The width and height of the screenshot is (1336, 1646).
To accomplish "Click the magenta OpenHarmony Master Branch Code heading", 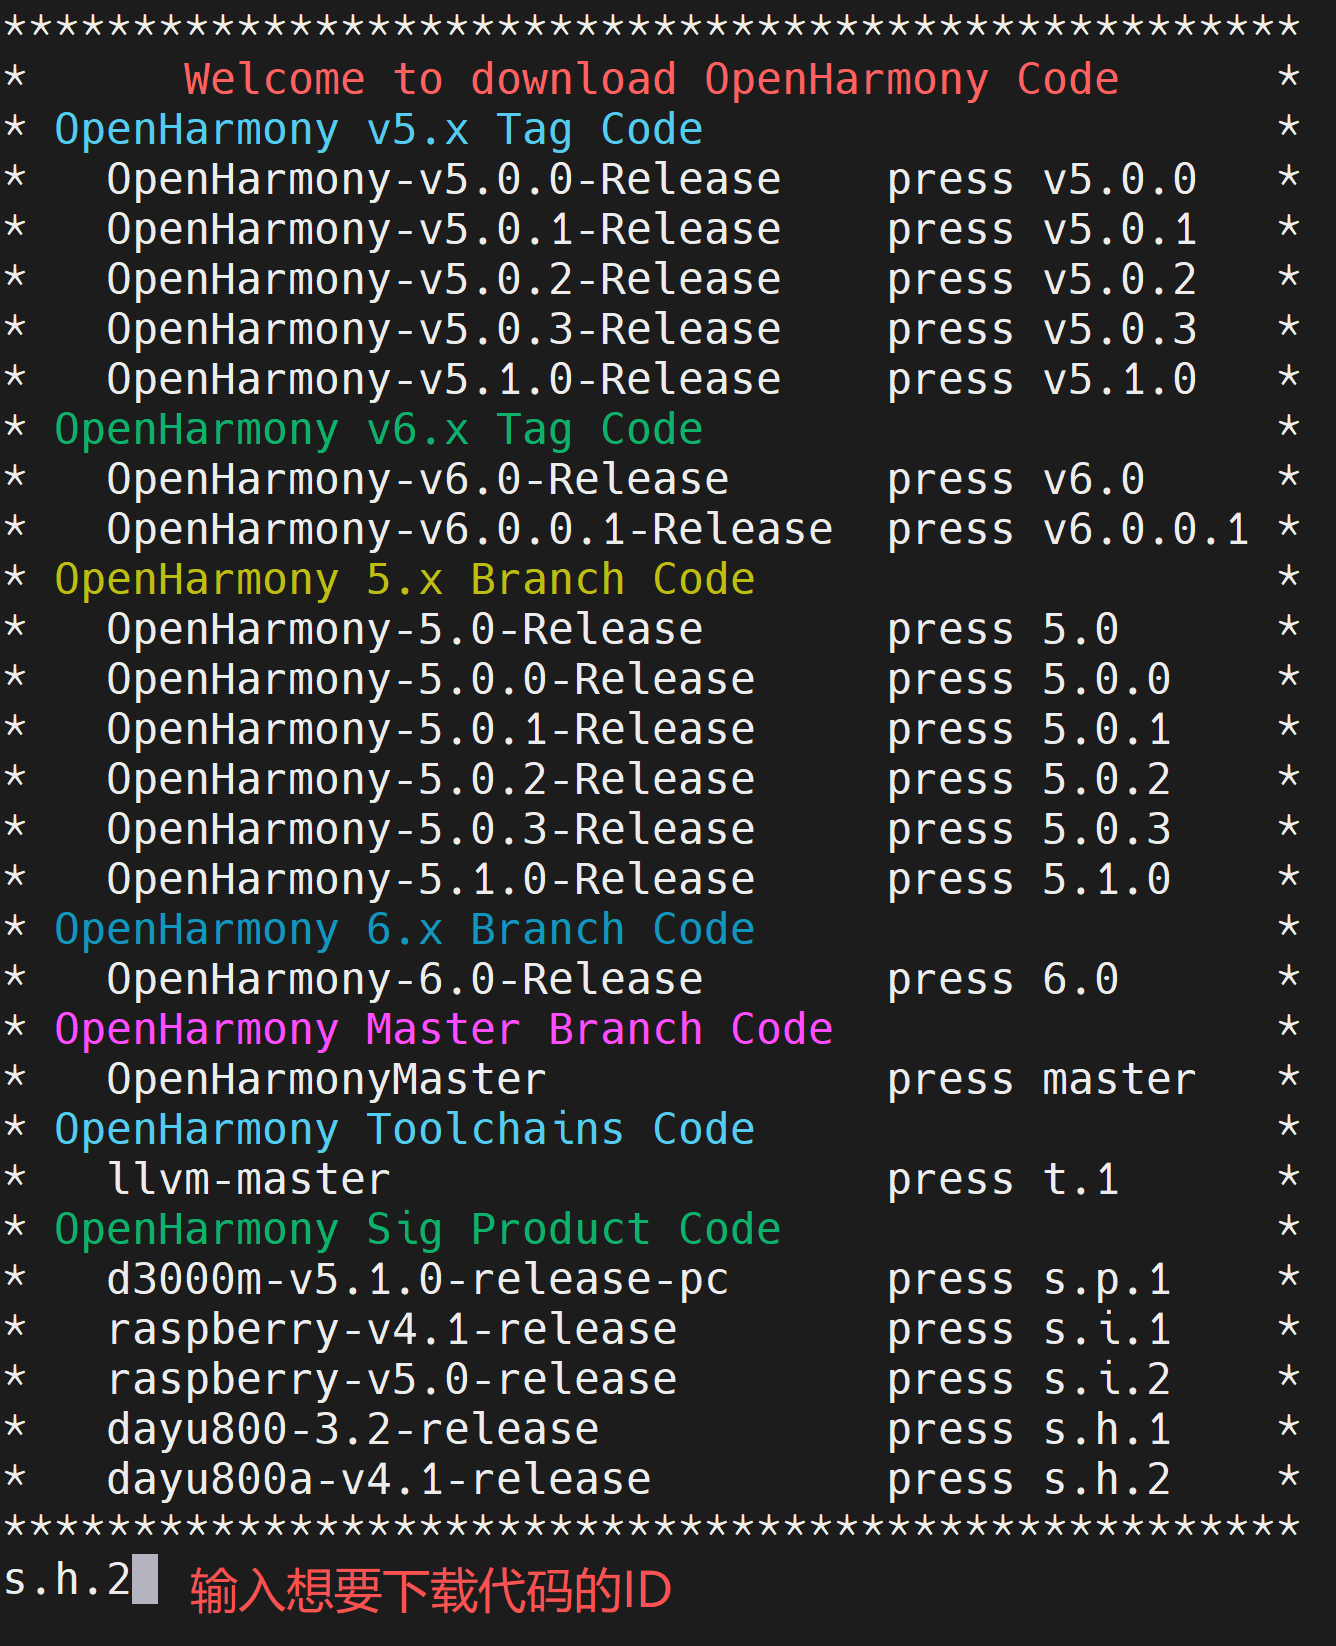I will 443,1030.
